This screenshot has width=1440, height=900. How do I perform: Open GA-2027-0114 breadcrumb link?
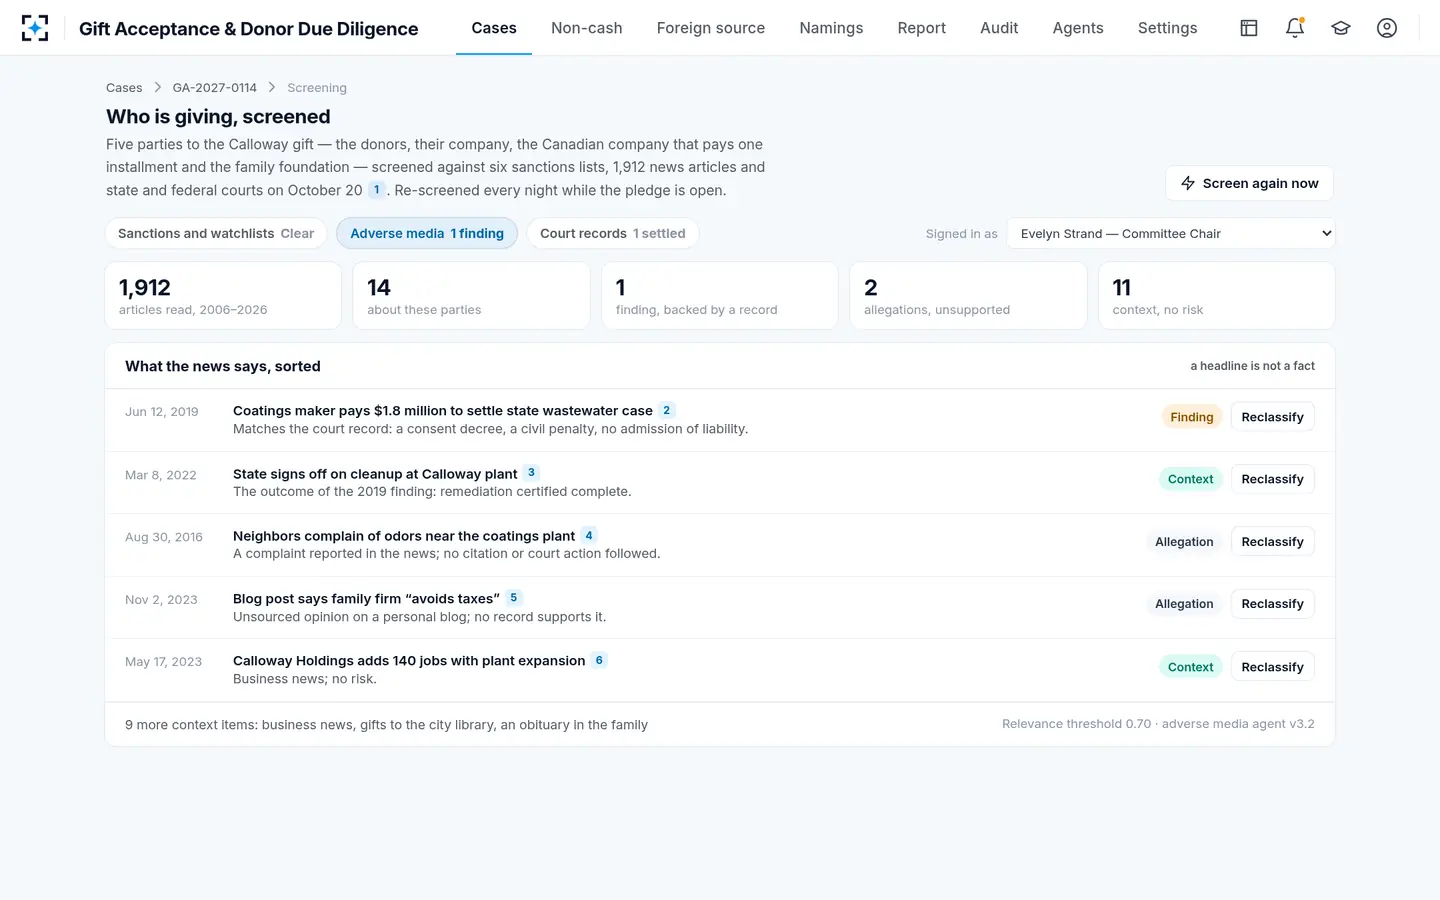click(x=215, y=88)
